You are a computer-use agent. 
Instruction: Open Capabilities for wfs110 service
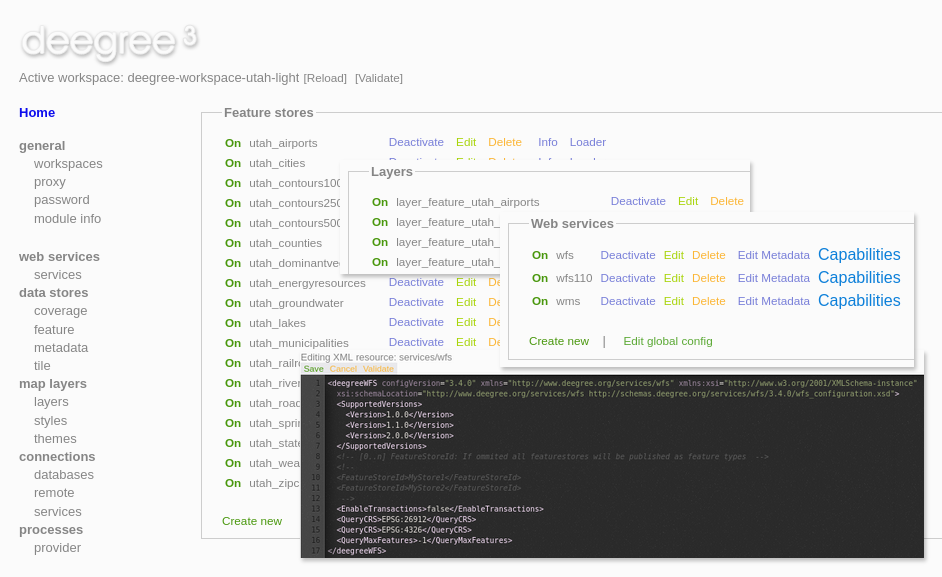pyautogui.click(x=859, y=277)
